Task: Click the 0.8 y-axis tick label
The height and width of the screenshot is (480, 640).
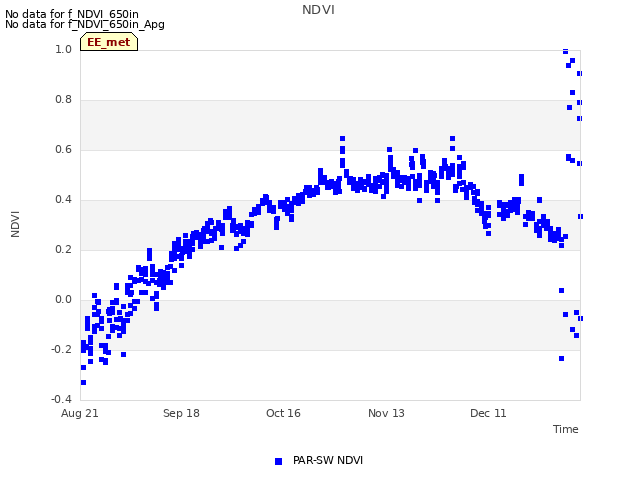Action: click(63, 100)
